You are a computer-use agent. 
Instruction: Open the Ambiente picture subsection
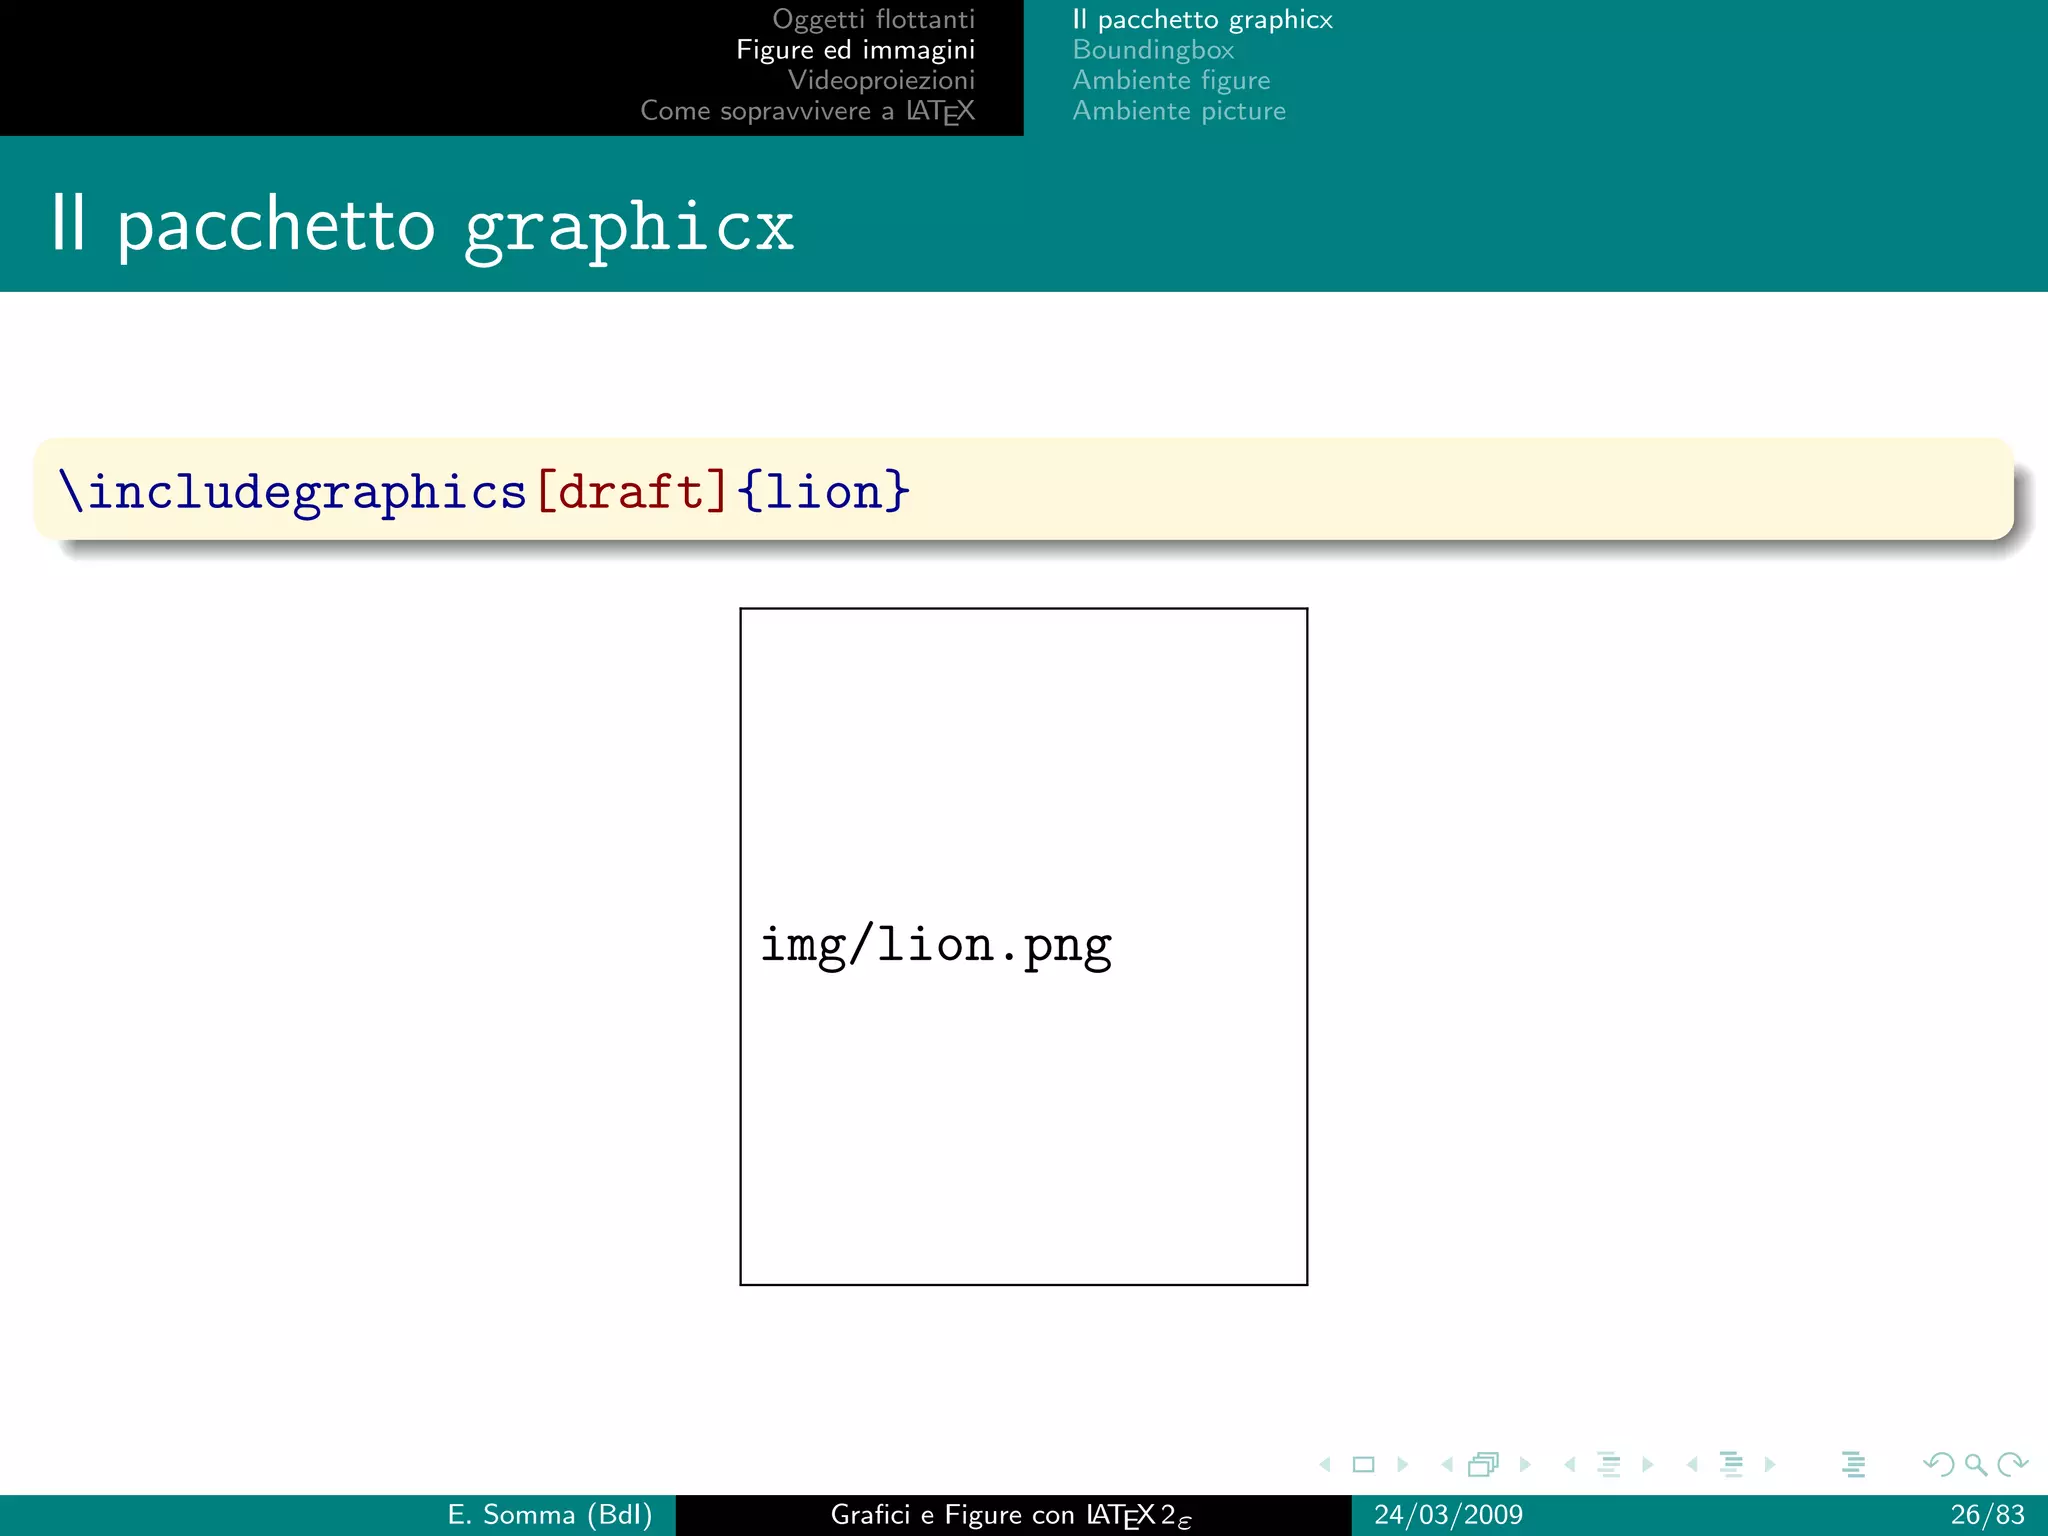coord(1179,111)
